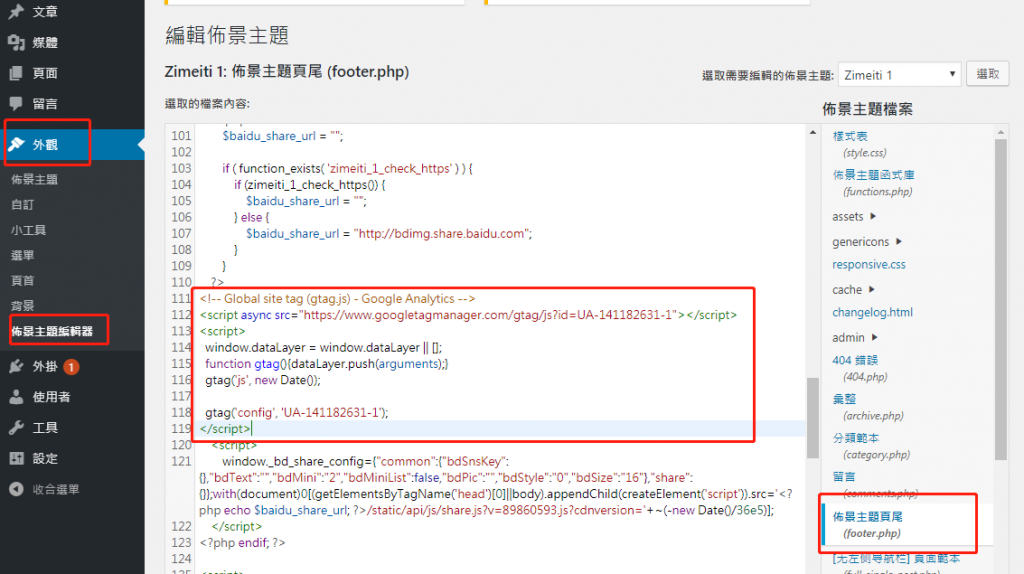Click the theme files list scrollbar
The height and width of the screenshot is (574, 1024).
1000,300
